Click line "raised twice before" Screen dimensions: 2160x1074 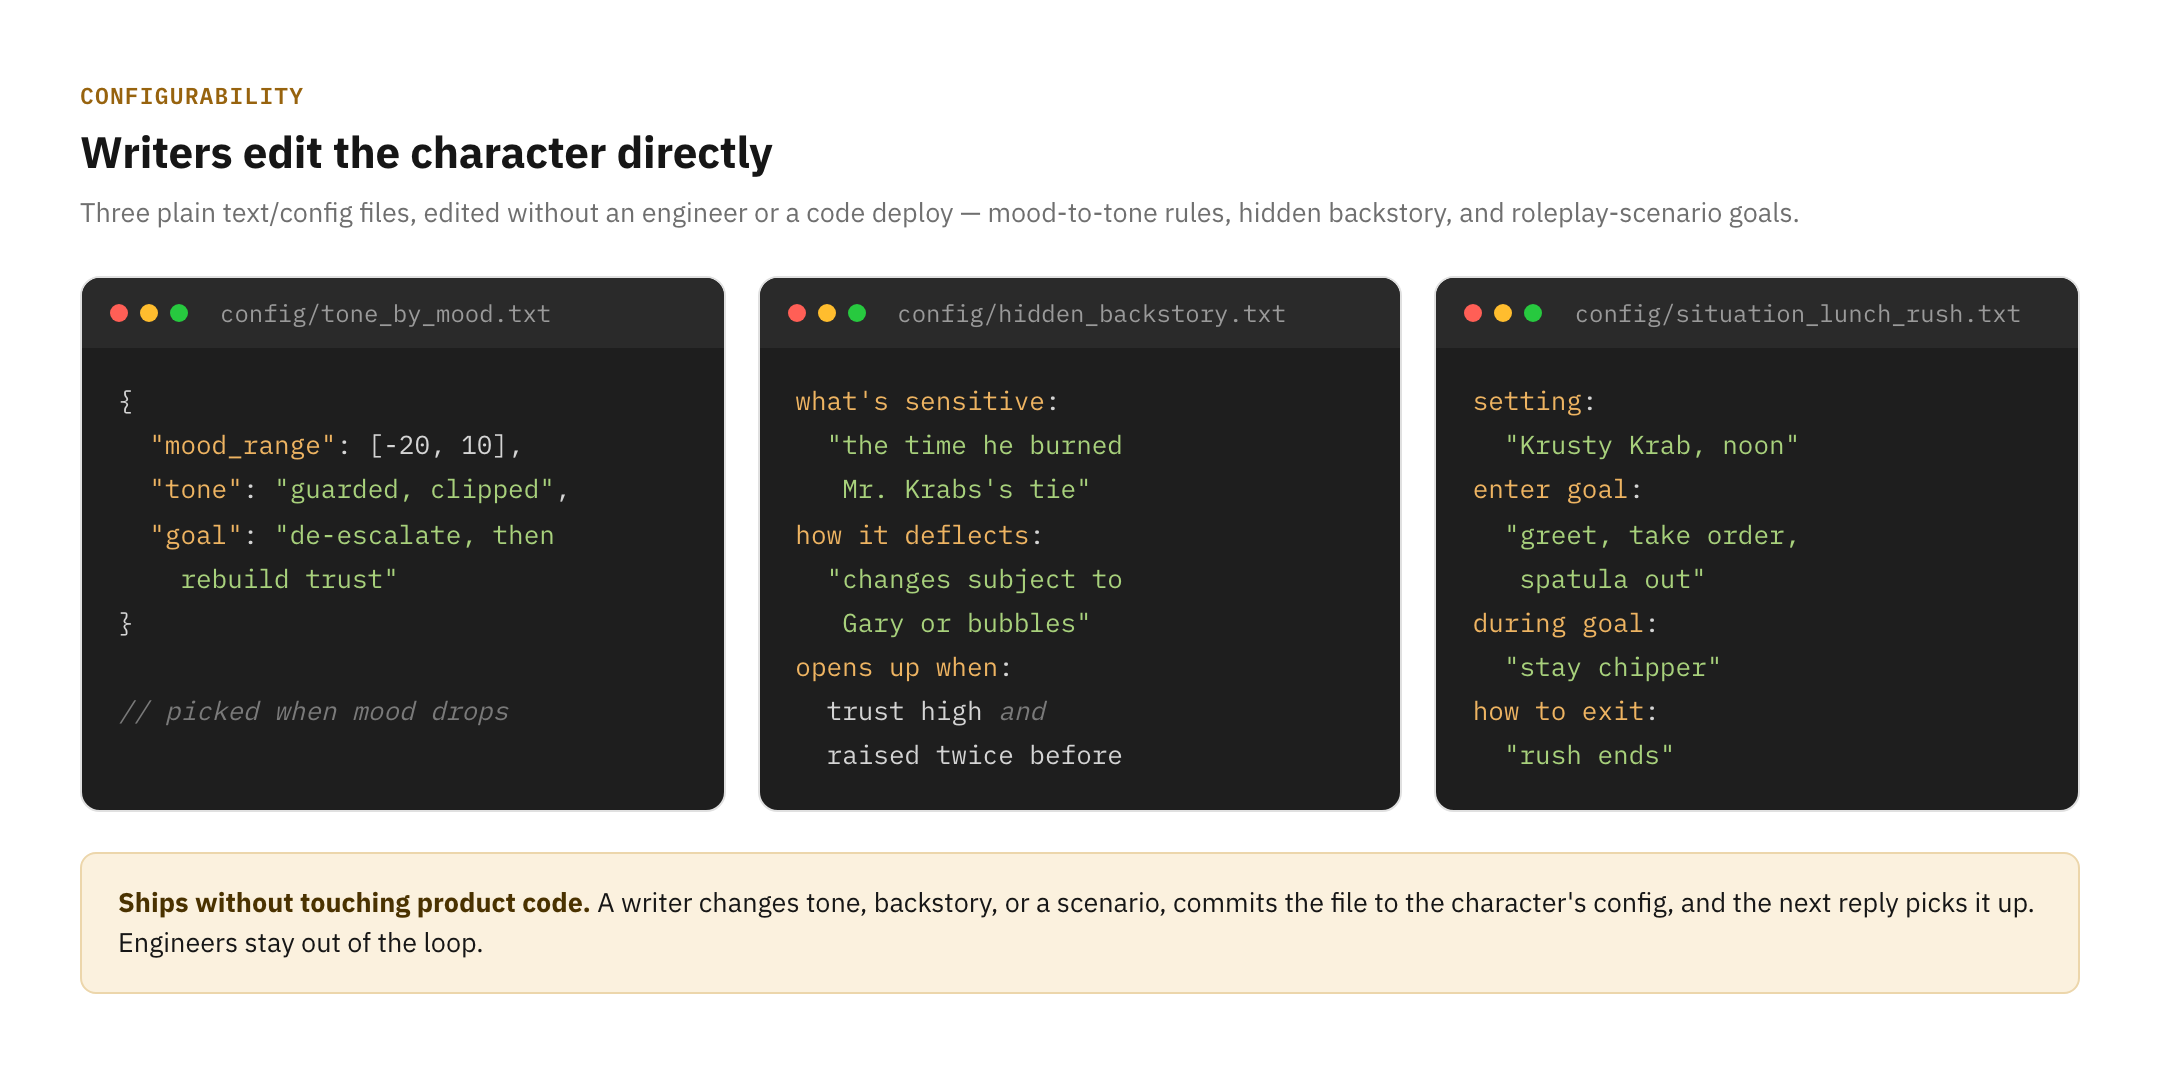point(974,755)
